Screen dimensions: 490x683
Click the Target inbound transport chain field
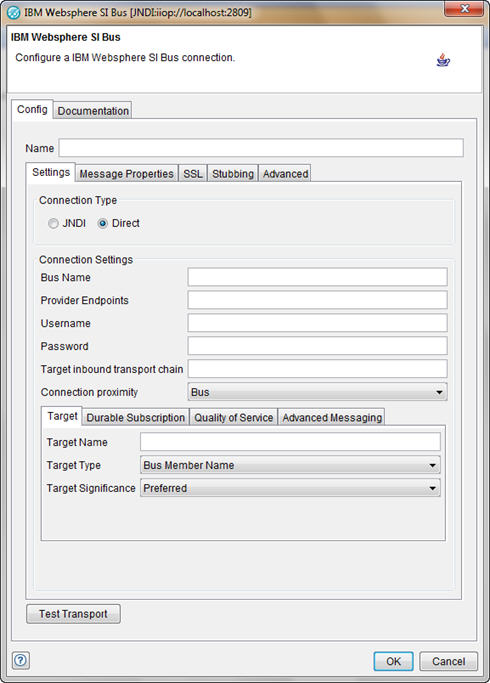[x=317, y=369]
